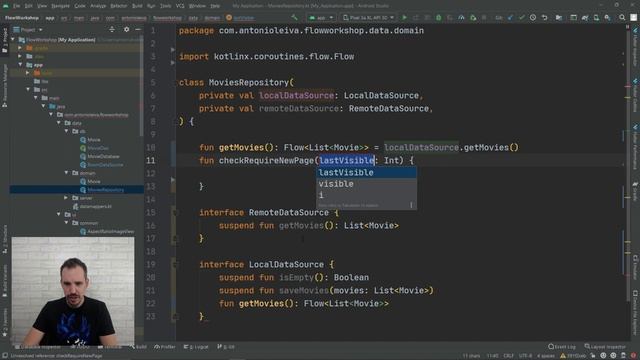Click 'FlowWorkshop' breadcrumb in navigation bar

[x=22, y=18]
